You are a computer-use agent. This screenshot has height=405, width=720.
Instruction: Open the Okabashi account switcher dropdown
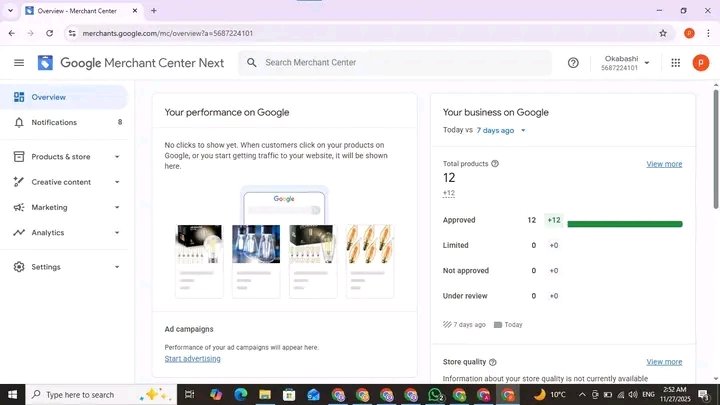[625, 63]
